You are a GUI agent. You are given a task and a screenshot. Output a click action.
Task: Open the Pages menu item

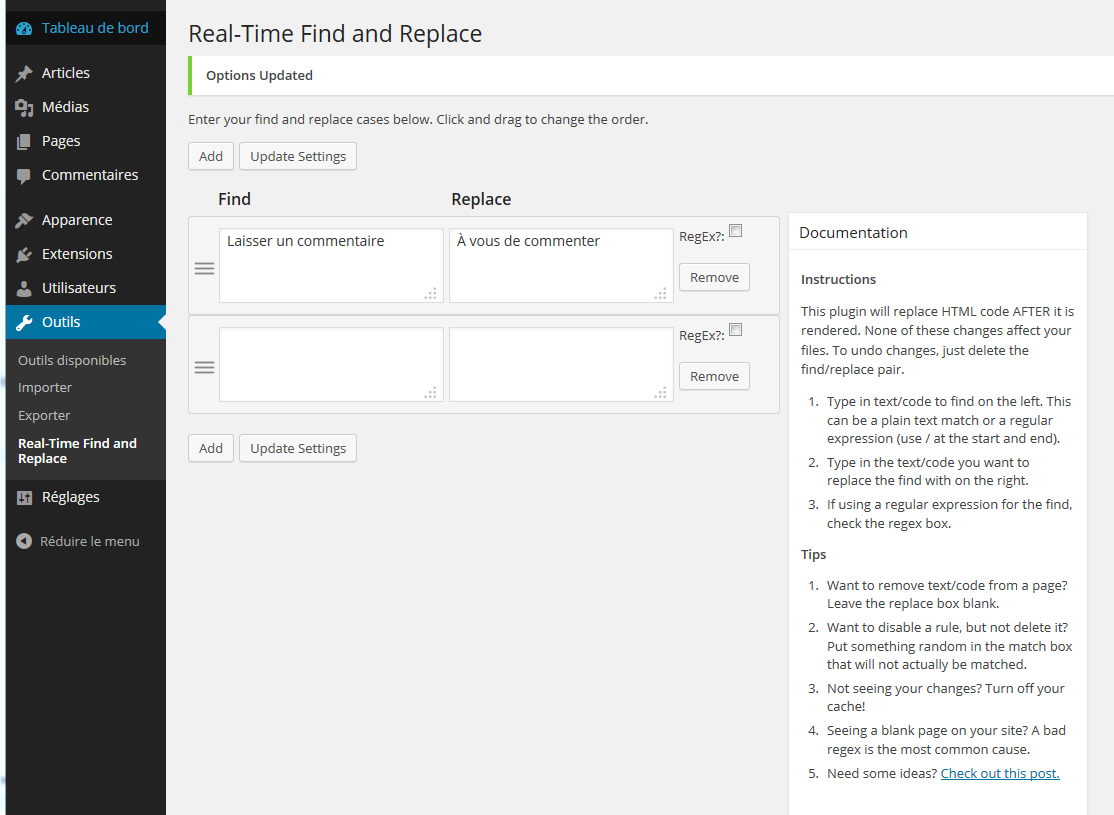pos(85,141)
